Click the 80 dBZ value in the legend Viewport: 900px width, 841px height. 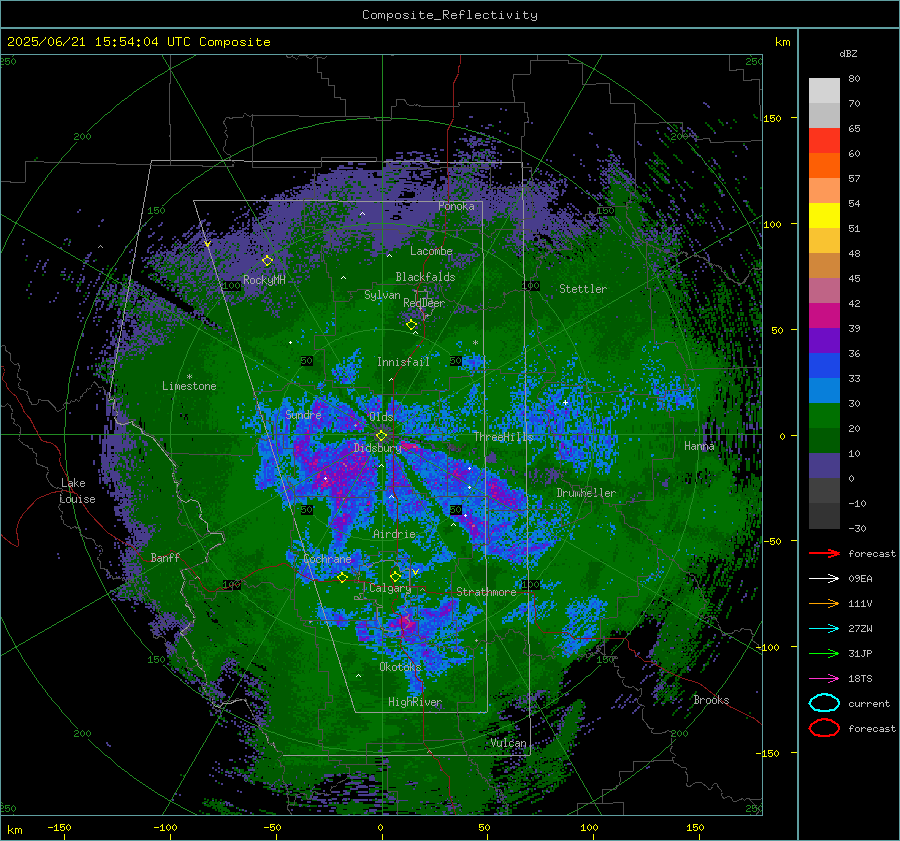pyautogui.click(x=854, y=78)
